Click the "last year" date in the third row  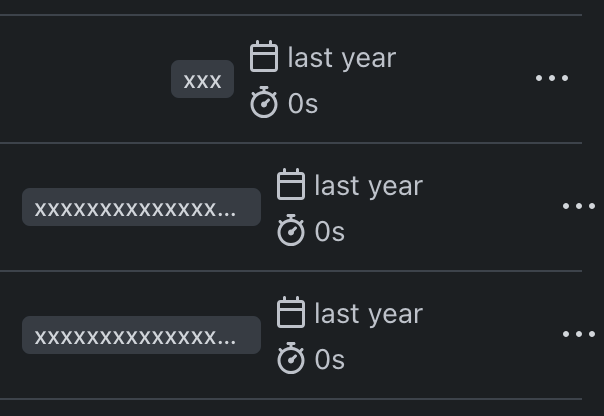click(x=368, y=314)
